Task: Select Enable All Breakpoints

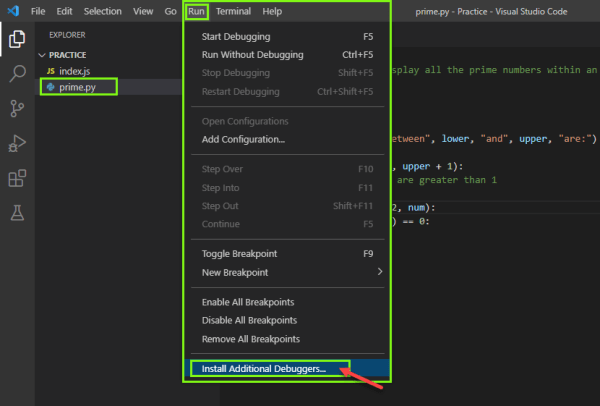Action: click(x=287, y=302)
